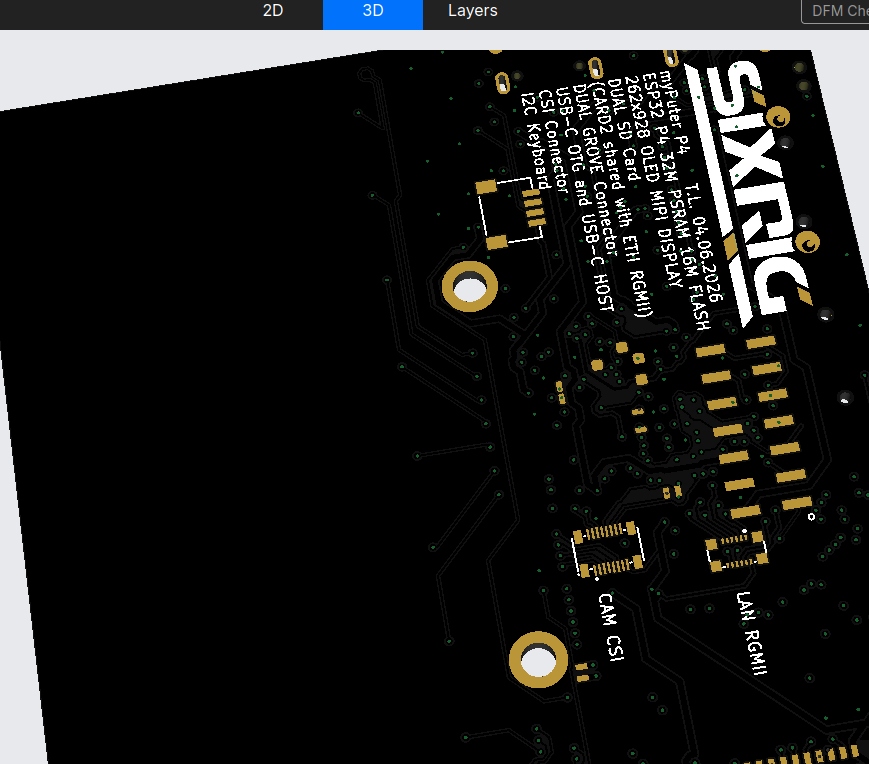The image size is (869, 764).
Task: Click the upper gold mounting hole
Action: click(469, 286)
